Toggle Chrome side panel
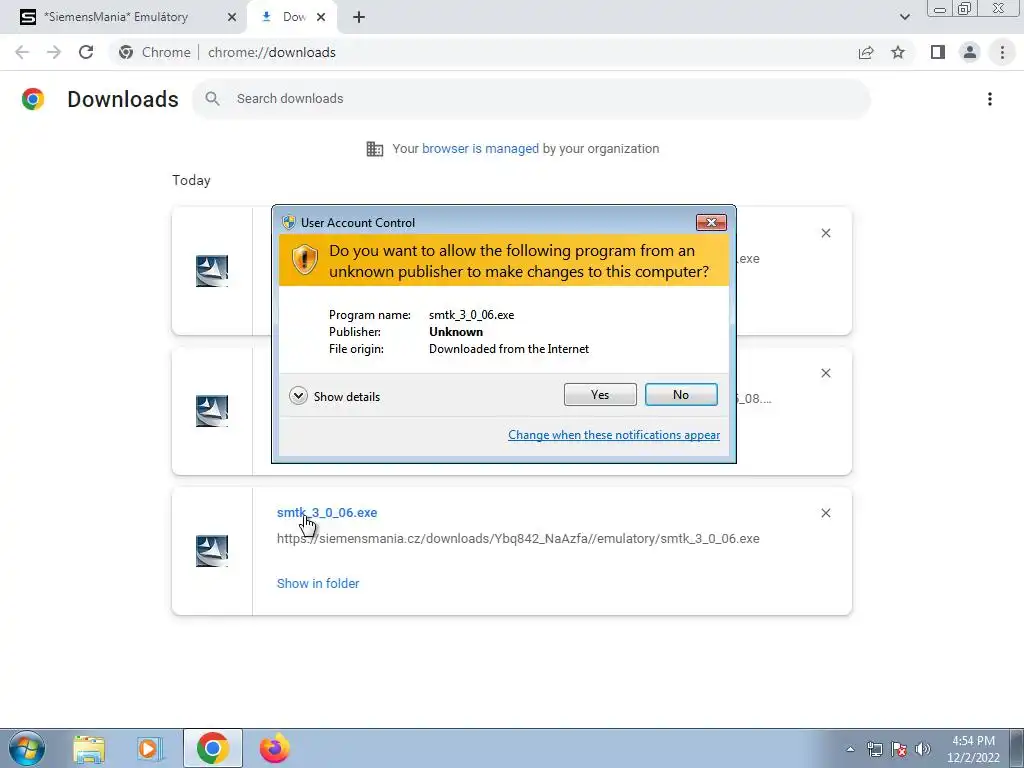Image resolution: width=1024 pixels, height=768 pixels. (x=938, y=52)
